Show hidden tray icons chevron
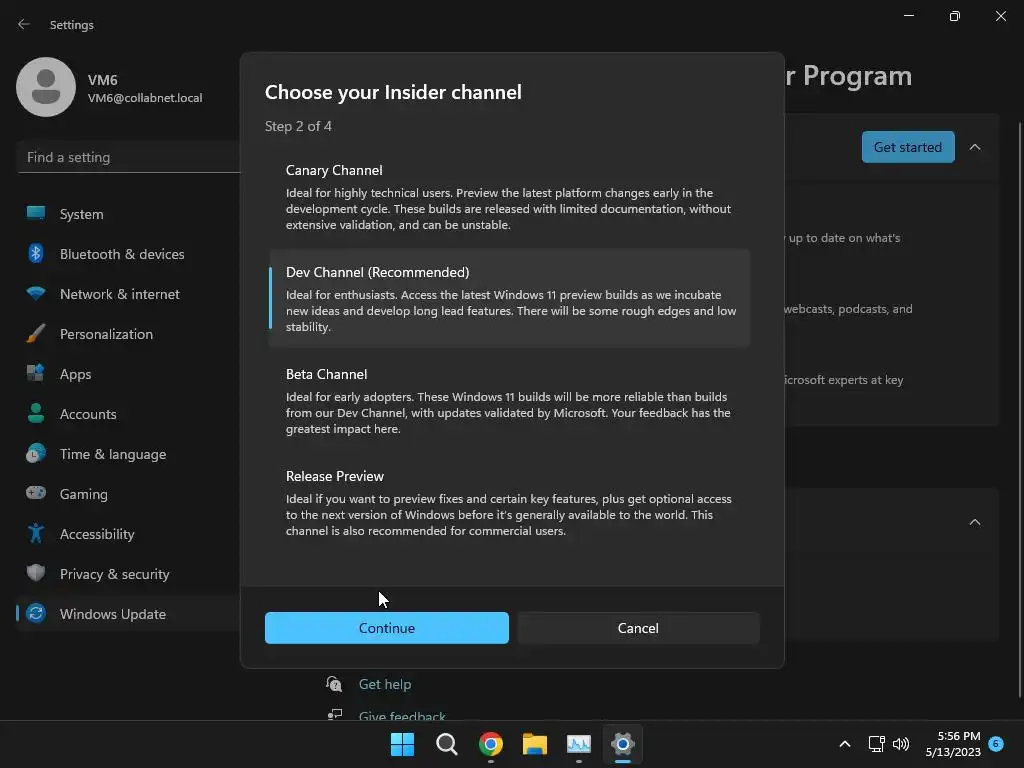 coord(844,744)
